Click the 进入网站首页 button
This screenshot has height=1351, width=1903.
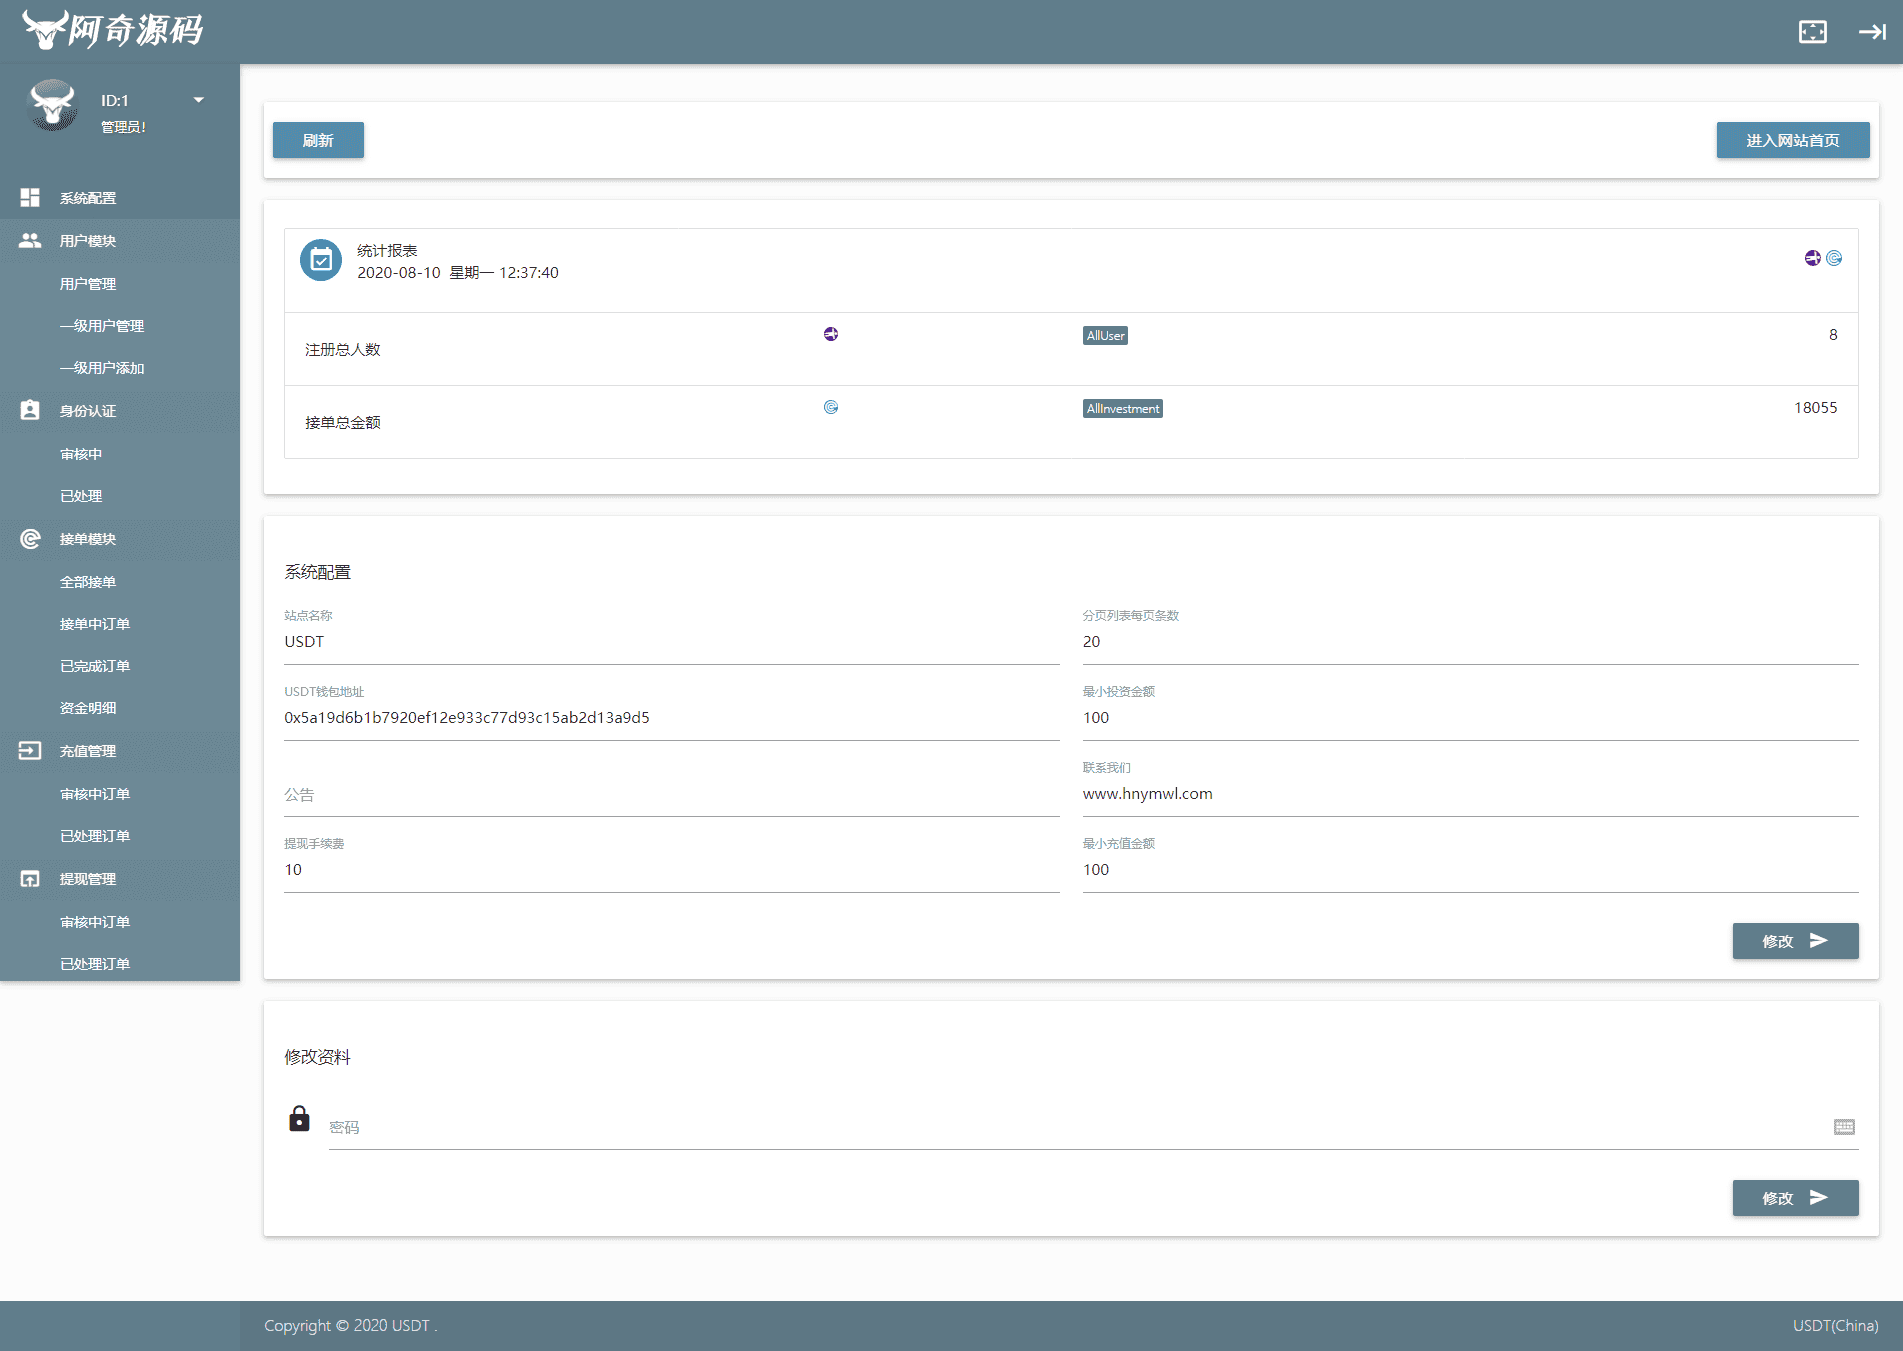tap(1792, 140)
